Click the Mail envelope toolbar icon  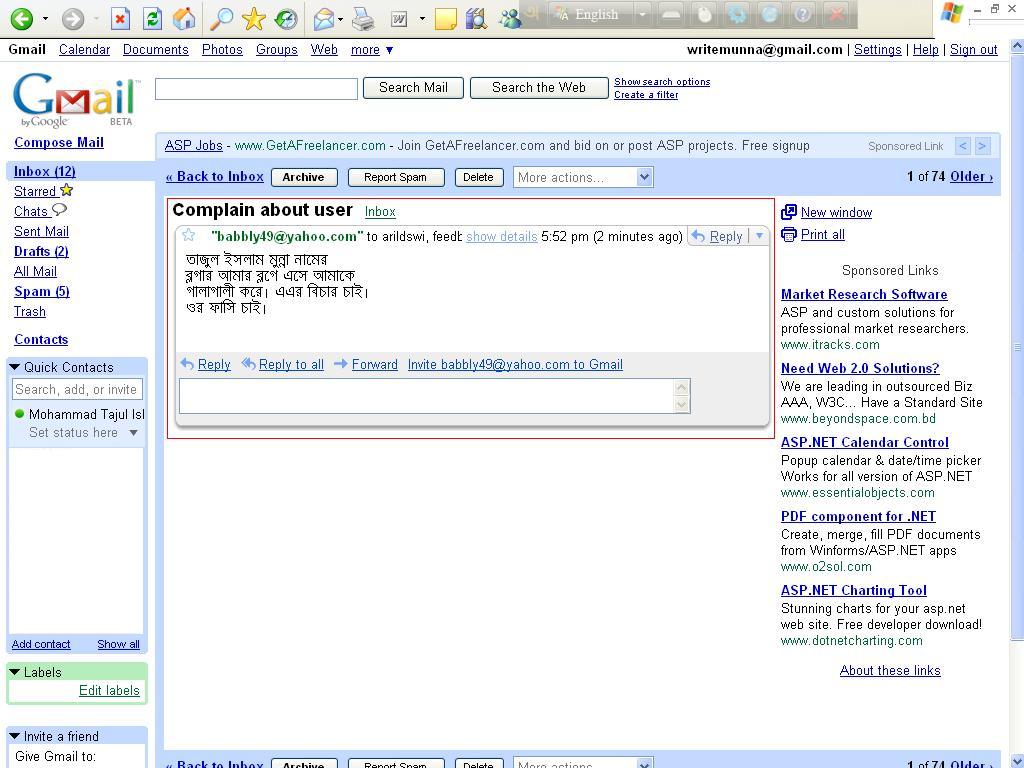323,19
